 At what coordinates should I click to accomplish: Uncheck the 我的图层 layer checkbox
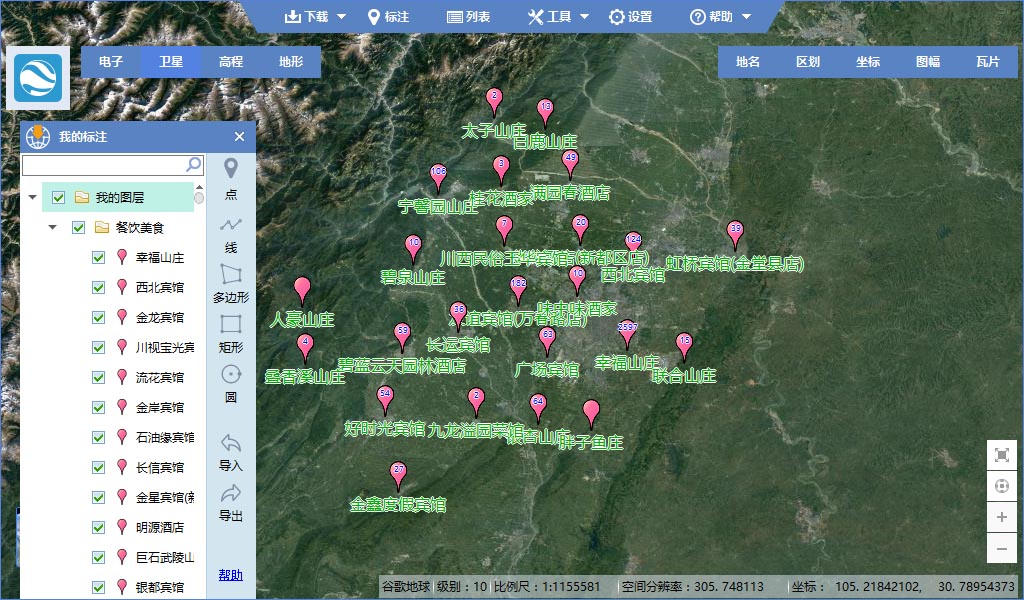coord(59,198)
